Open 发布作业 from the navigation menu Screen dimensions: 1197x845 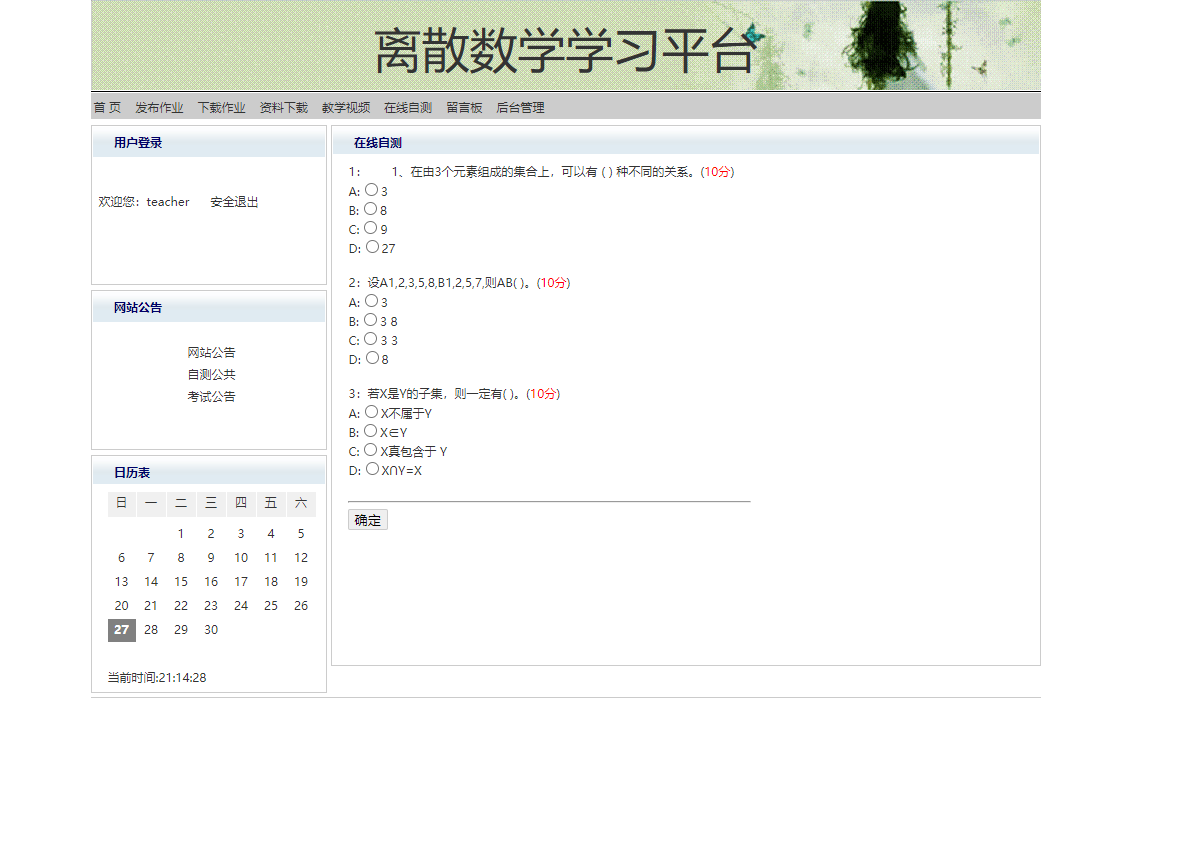click(159, 107)
